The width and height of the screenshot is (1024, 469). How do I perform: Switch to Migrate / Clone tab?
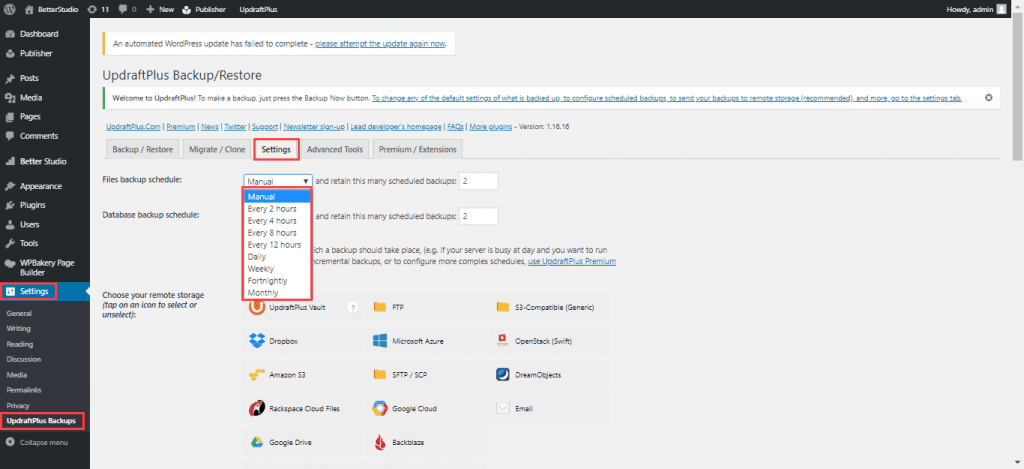pyautogui.click(x=217, y=150)
